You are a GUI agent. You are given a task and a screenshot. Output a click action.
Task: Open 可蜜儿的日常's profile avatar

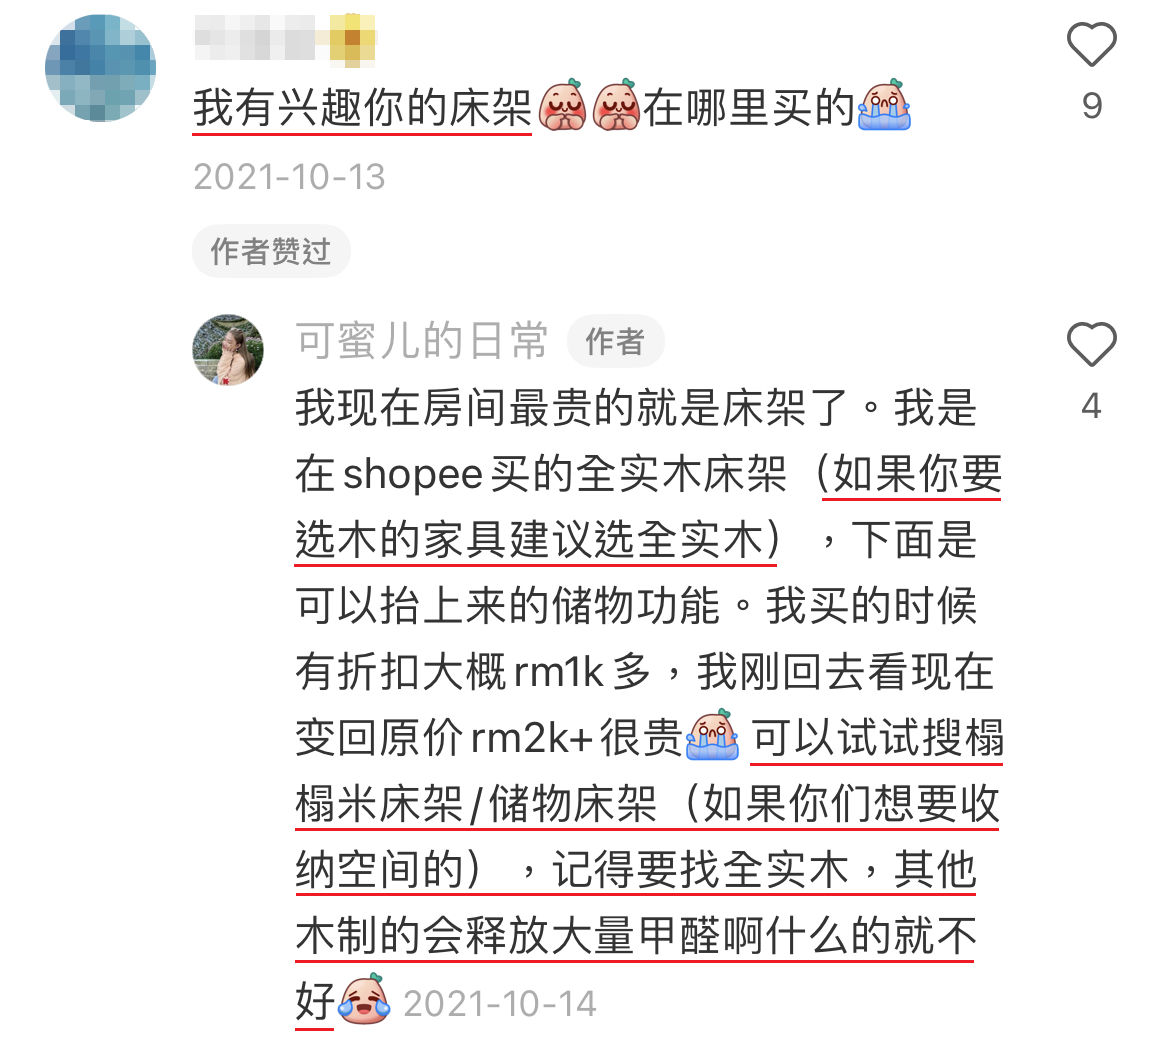coord(228,350)
